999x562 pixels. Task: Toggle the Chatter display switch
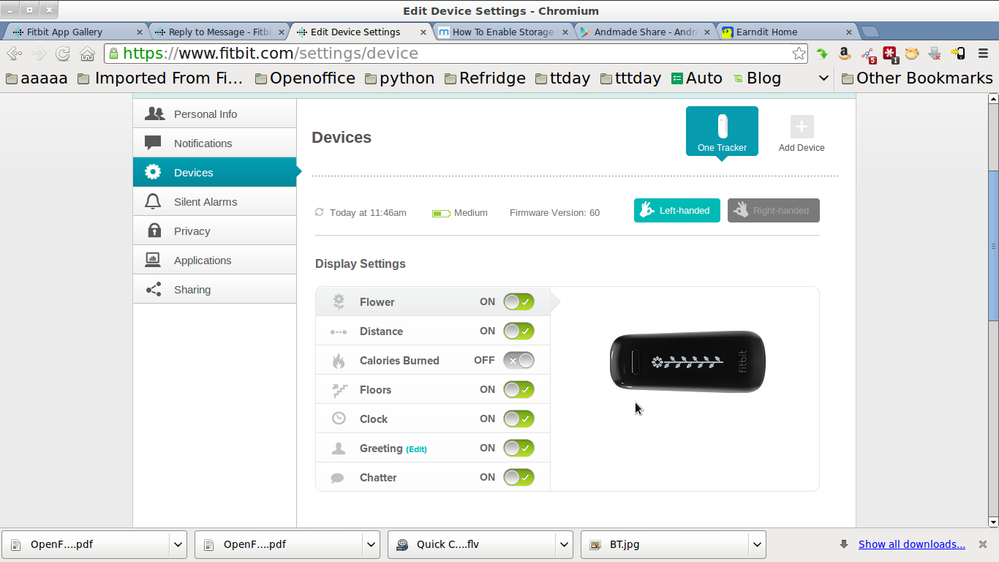click(x=519, y=478)
